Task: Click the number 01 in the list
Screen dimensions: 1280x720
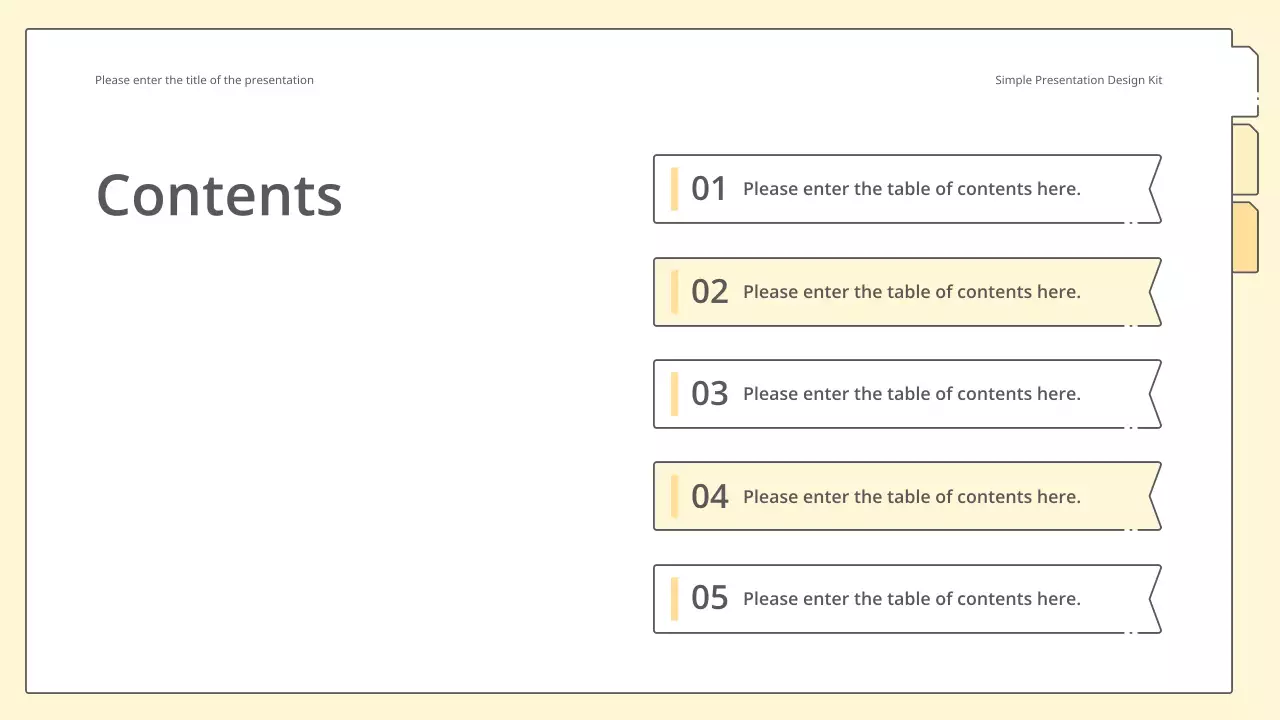Action: click(709, 189)
